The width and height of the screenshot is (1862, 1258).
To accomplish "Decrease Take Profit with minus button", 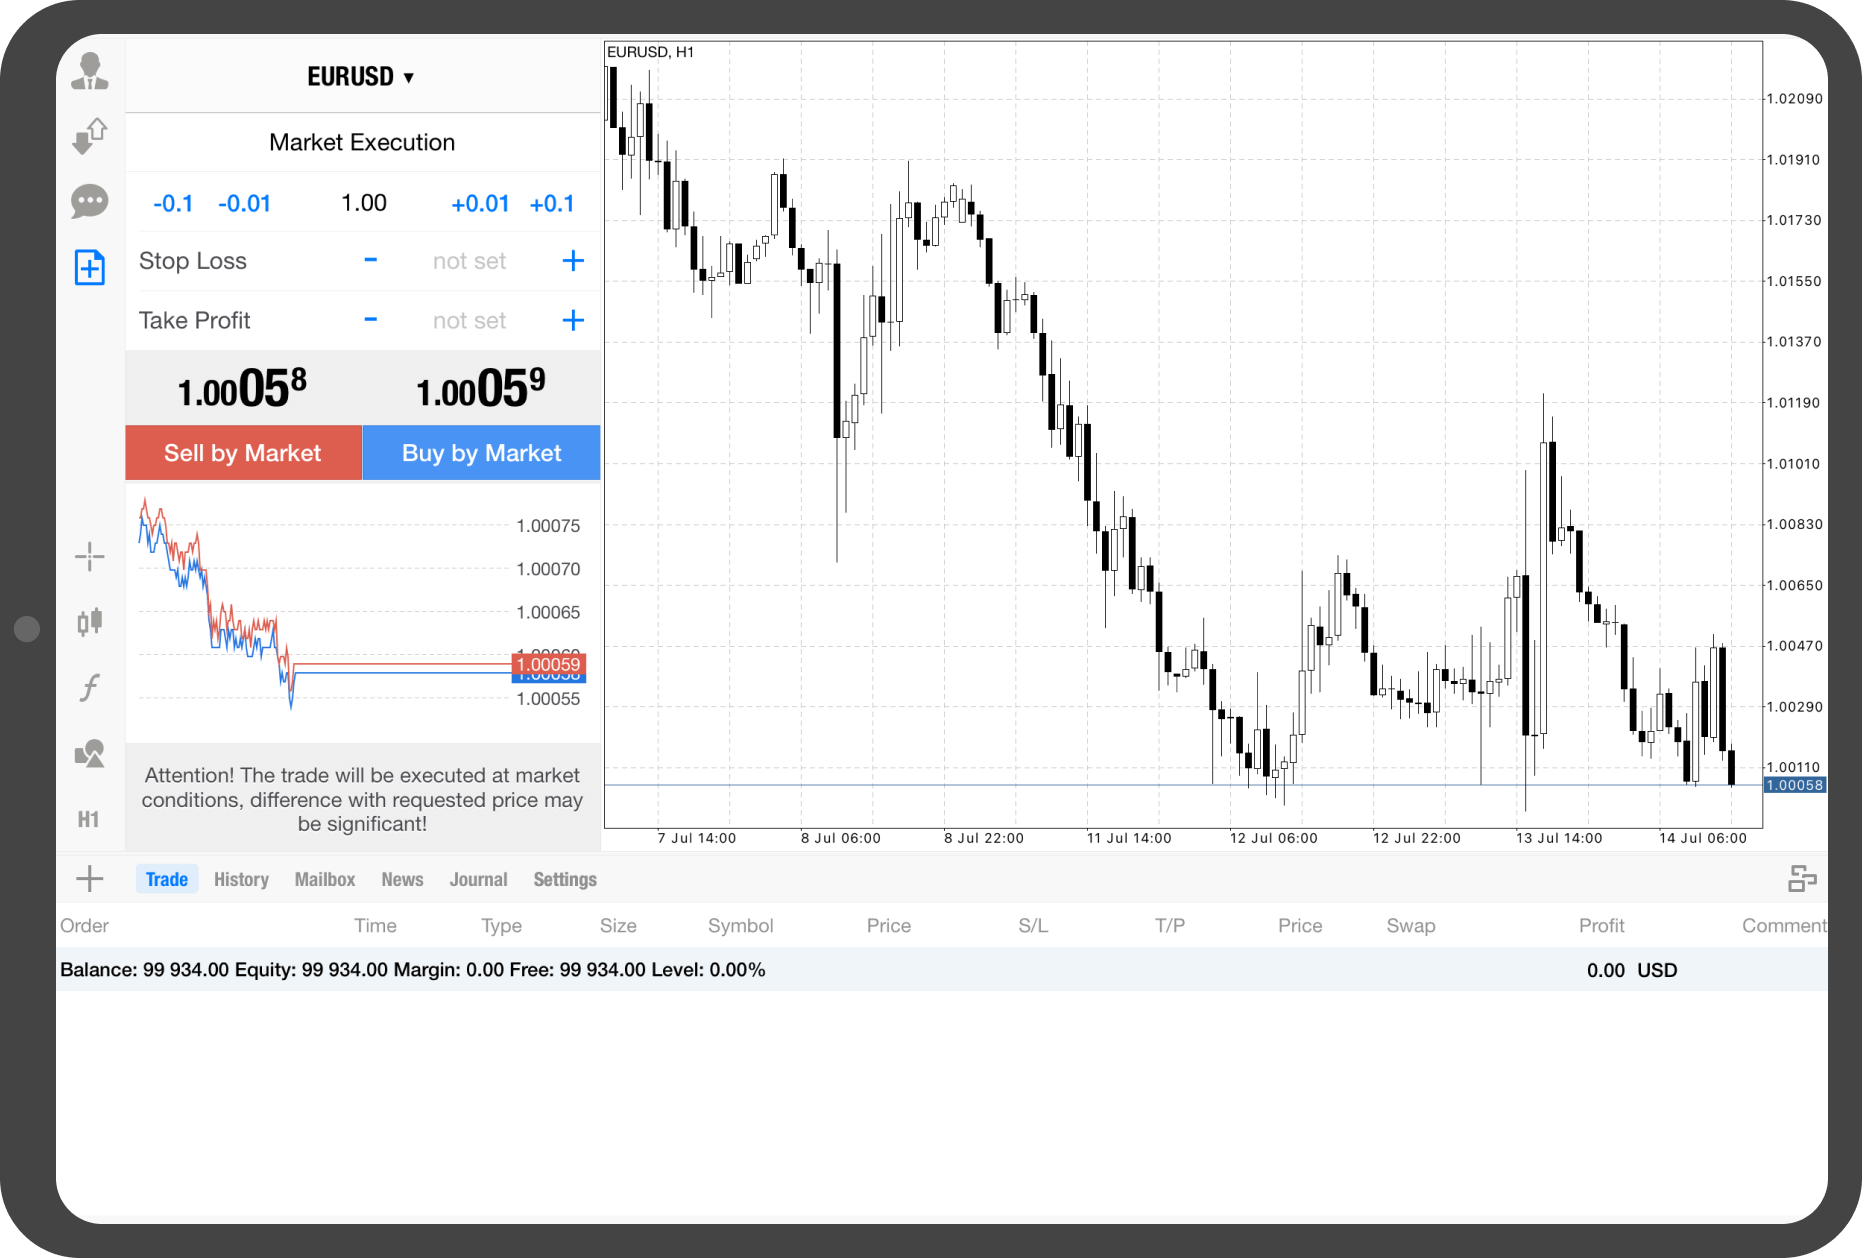I will 370,320.
